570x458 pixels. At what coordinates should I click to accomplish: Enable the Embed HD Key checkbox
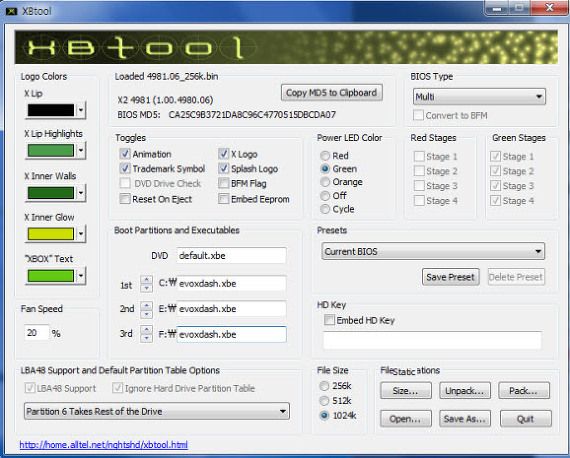click(x=329, y=320)
